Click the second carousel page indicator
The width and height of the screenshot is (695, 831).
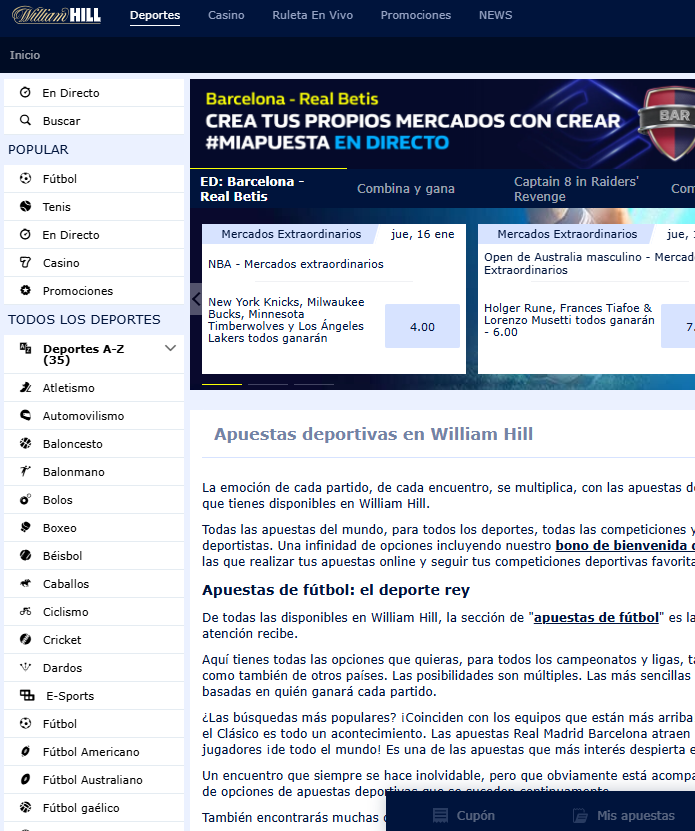(268, 384)
